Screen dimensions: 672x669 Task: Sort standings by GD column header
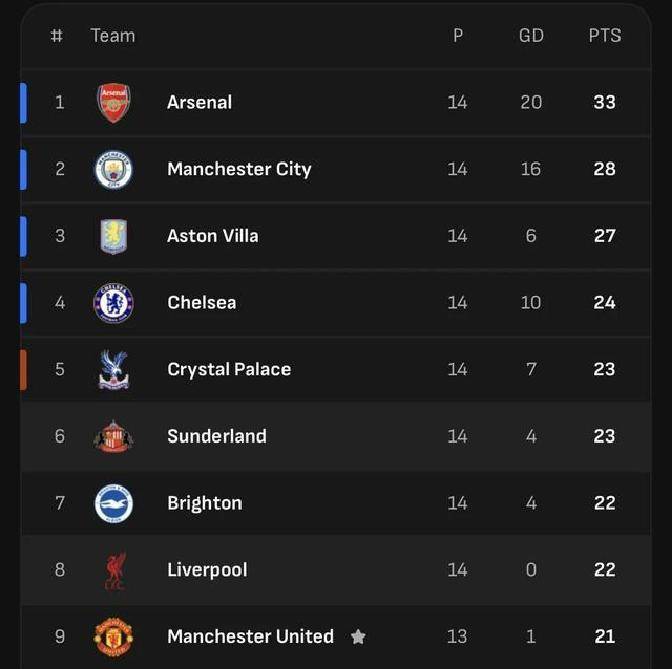click(x=531, y=35)
